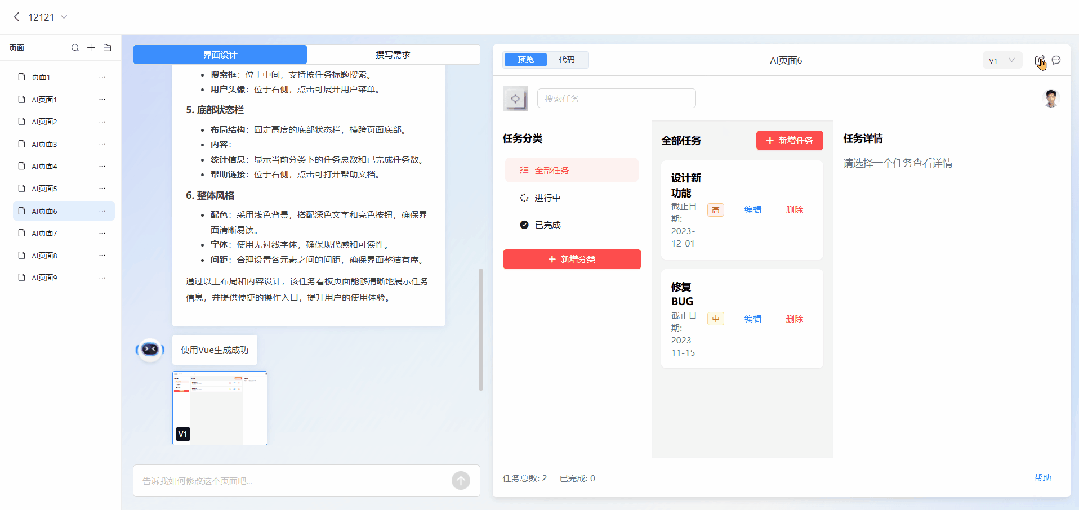Click the 中 priority tag
Viewport: 1079px width, 510px height.
[x=715, y=319]
